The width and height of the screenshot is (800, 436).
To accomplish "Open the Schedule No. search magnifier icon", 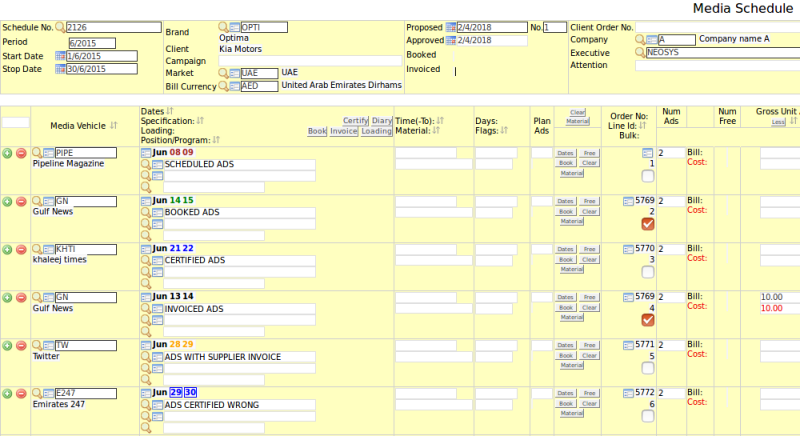I will (60, 27).
